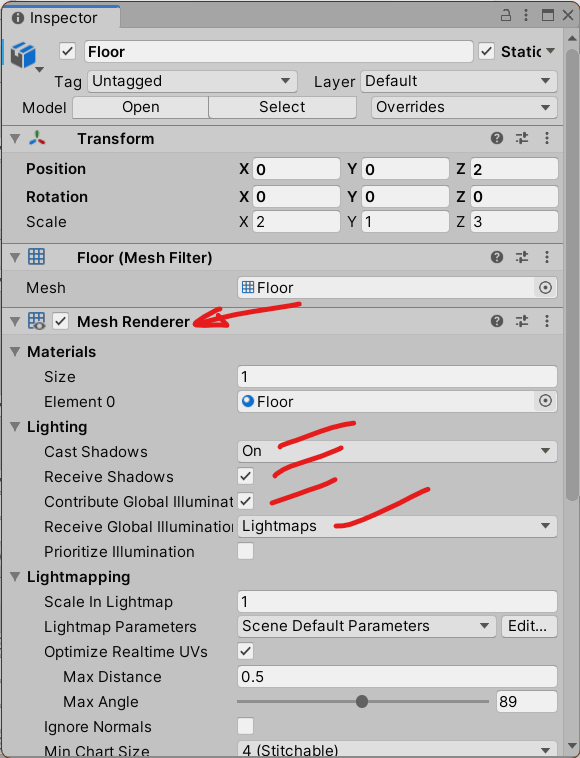Viewport: 580px width, 758px height.
Task: Click the Element 0 material picker circle
Action: pyautogui.click(x=545, y=401)
